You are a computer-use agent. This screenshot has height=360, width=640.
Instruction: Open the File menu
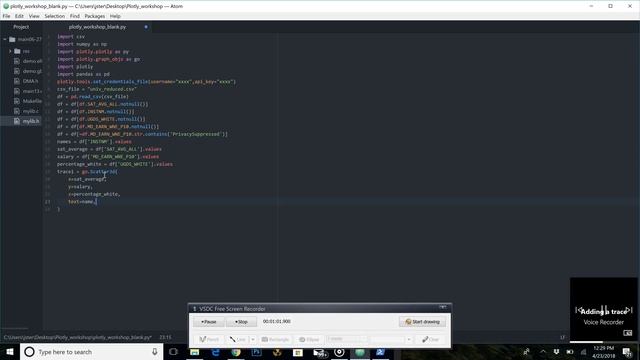pyautogui.click(x=6, y=16)
